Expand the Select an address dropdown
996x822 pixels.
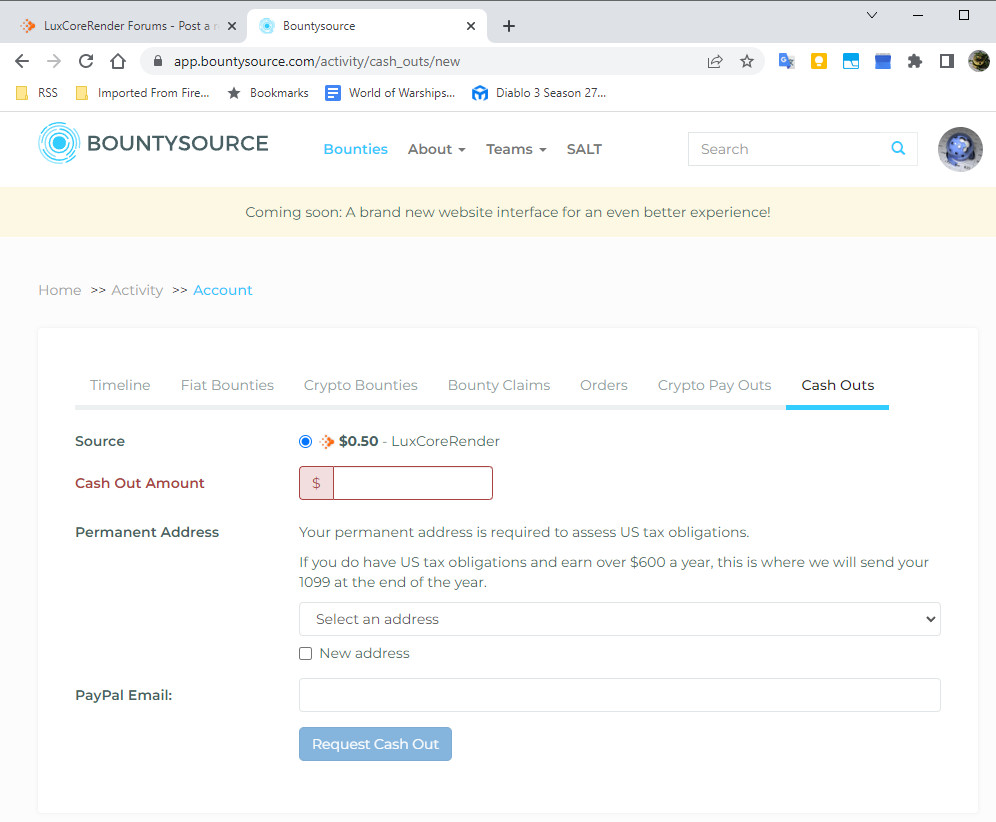(619, 619)
